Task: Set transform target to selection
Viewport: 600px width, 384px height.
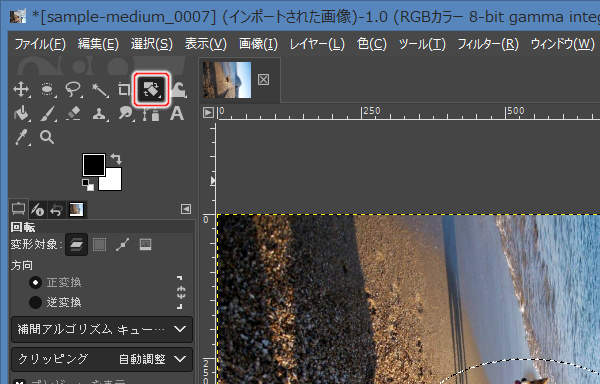Action: [99, 244]
